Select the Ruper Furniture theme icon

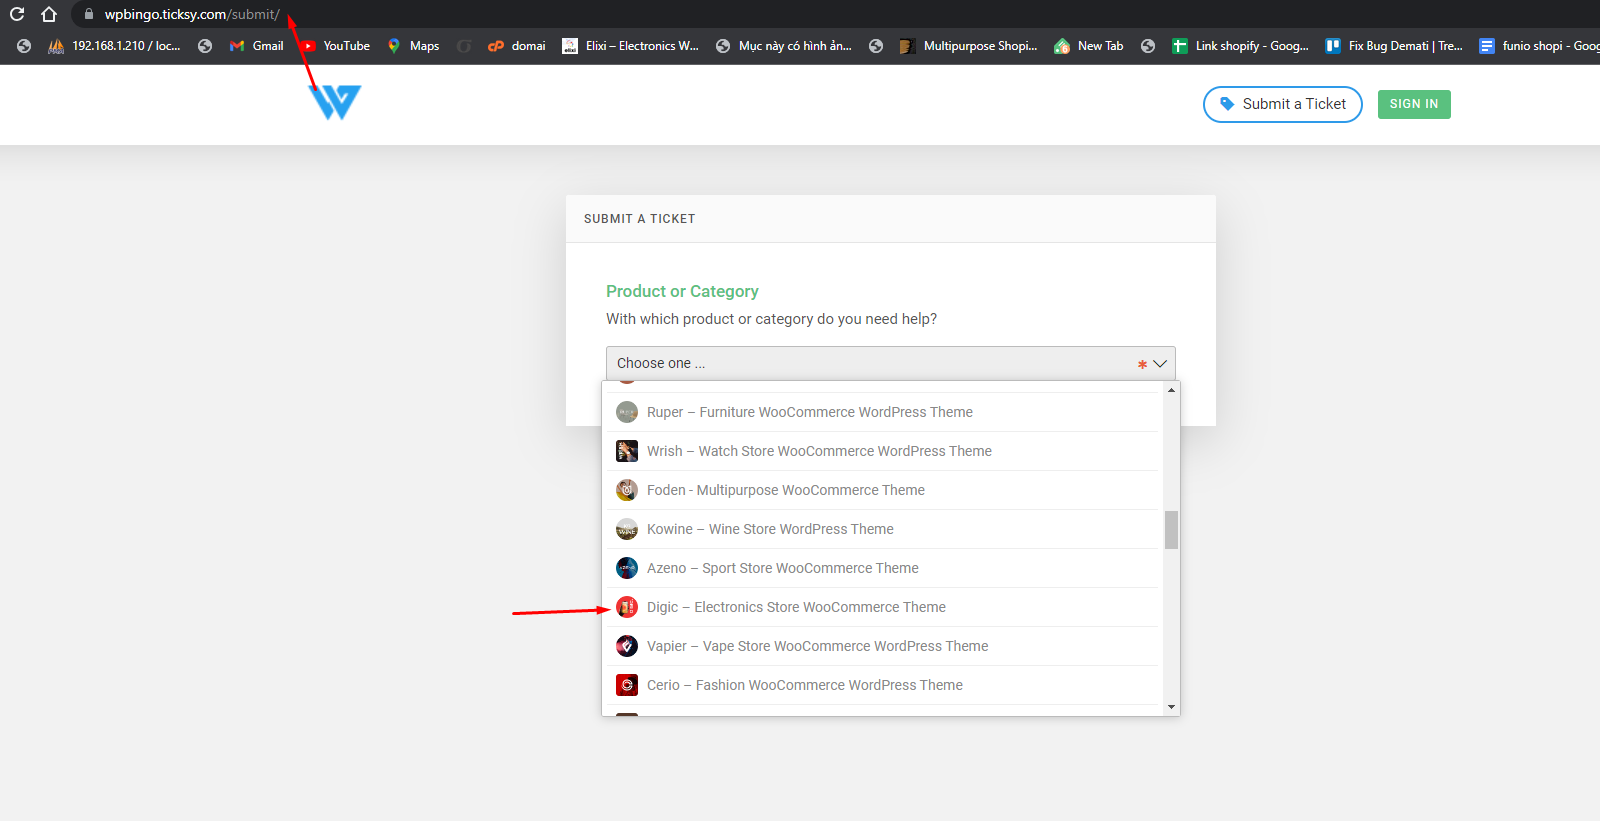(x=627, y=412)
